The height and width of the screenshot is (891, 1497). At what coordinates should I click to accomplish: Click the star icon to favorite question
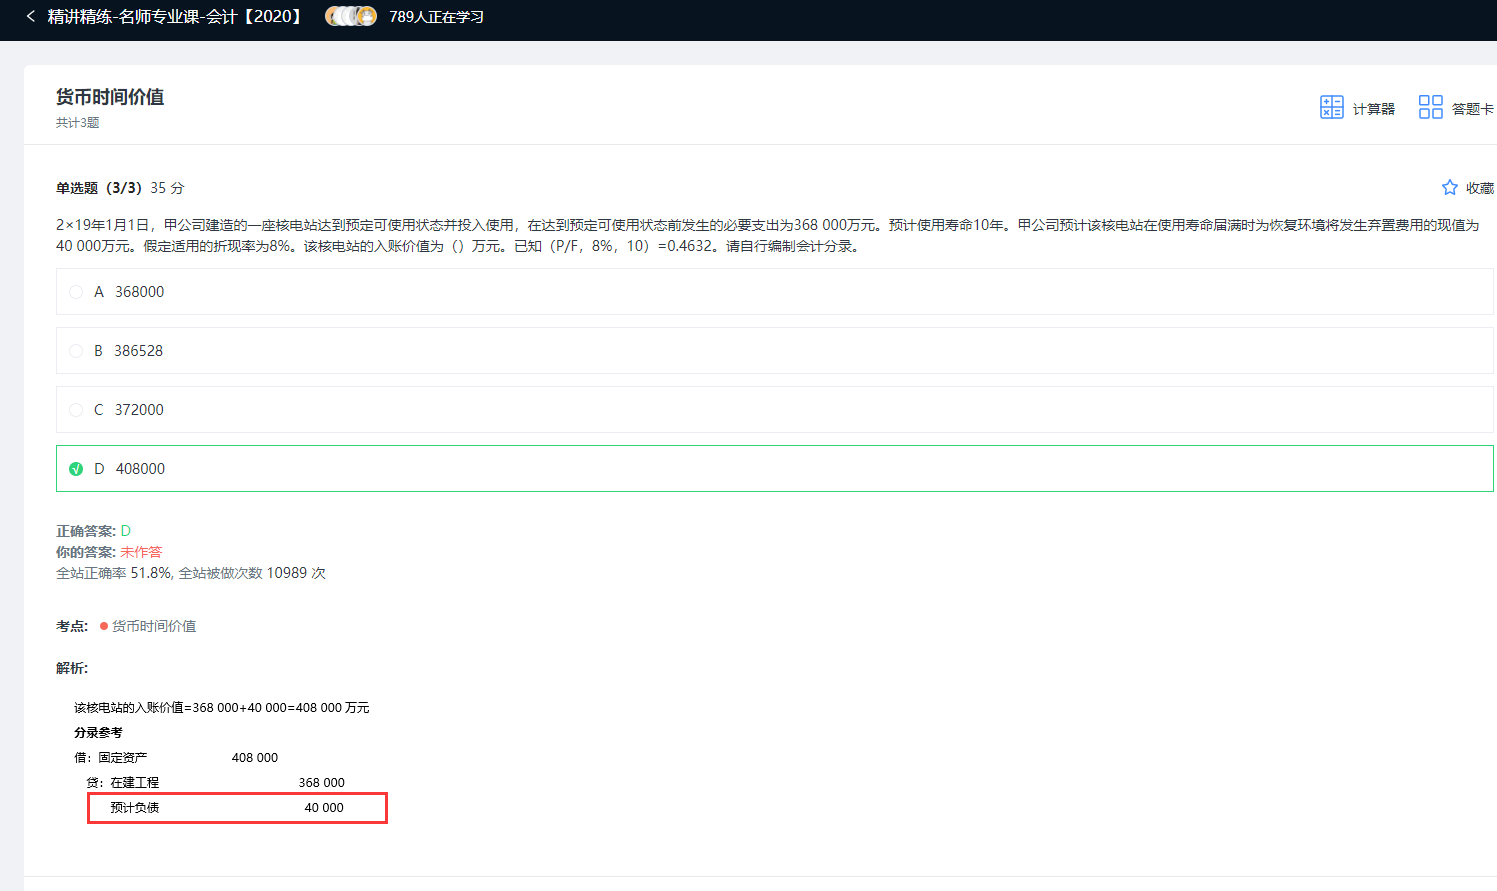[x=1449, y=188]
